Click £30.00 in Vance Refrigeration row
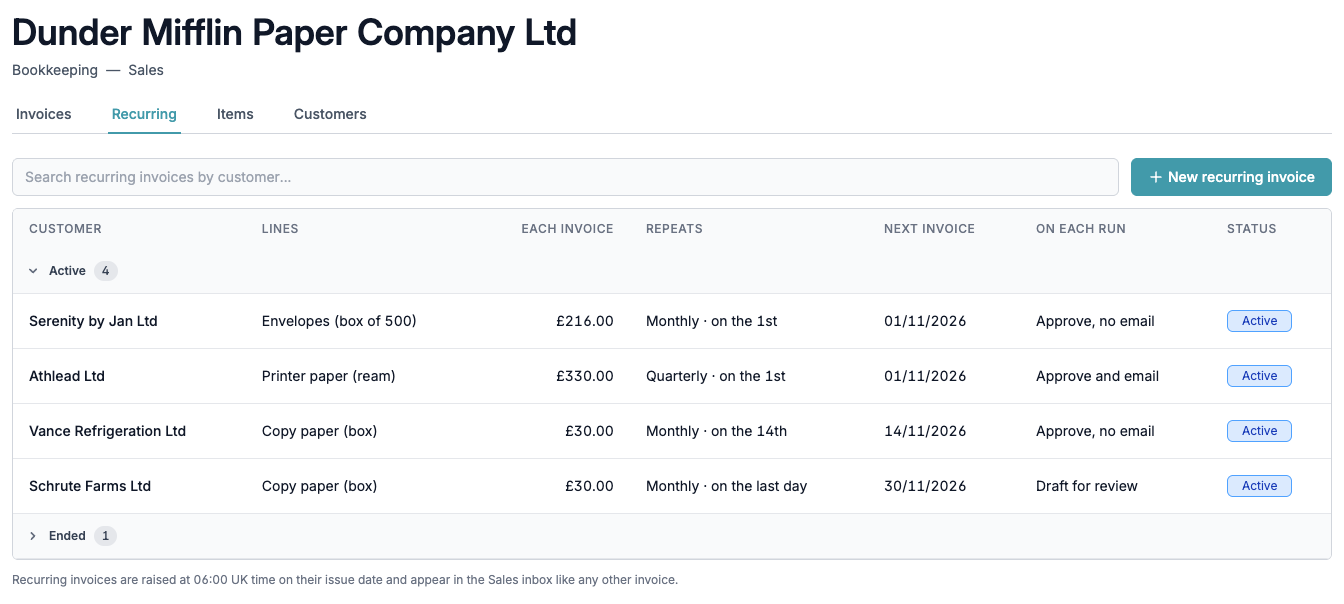 tap(589, 431)
